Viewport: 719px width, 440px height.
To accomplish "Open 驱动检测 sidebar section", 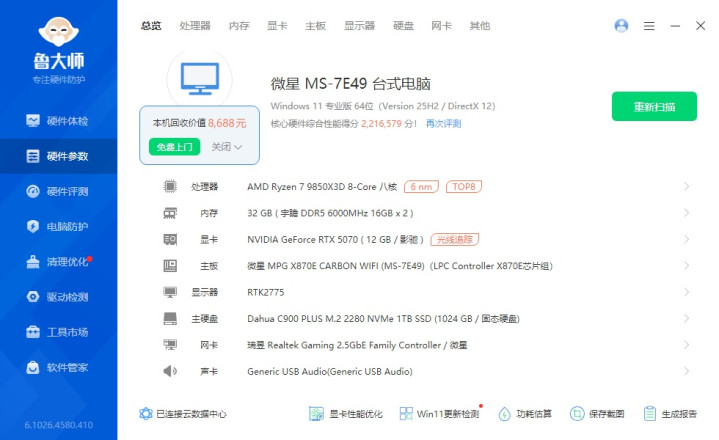I will (x=58, y=297).
